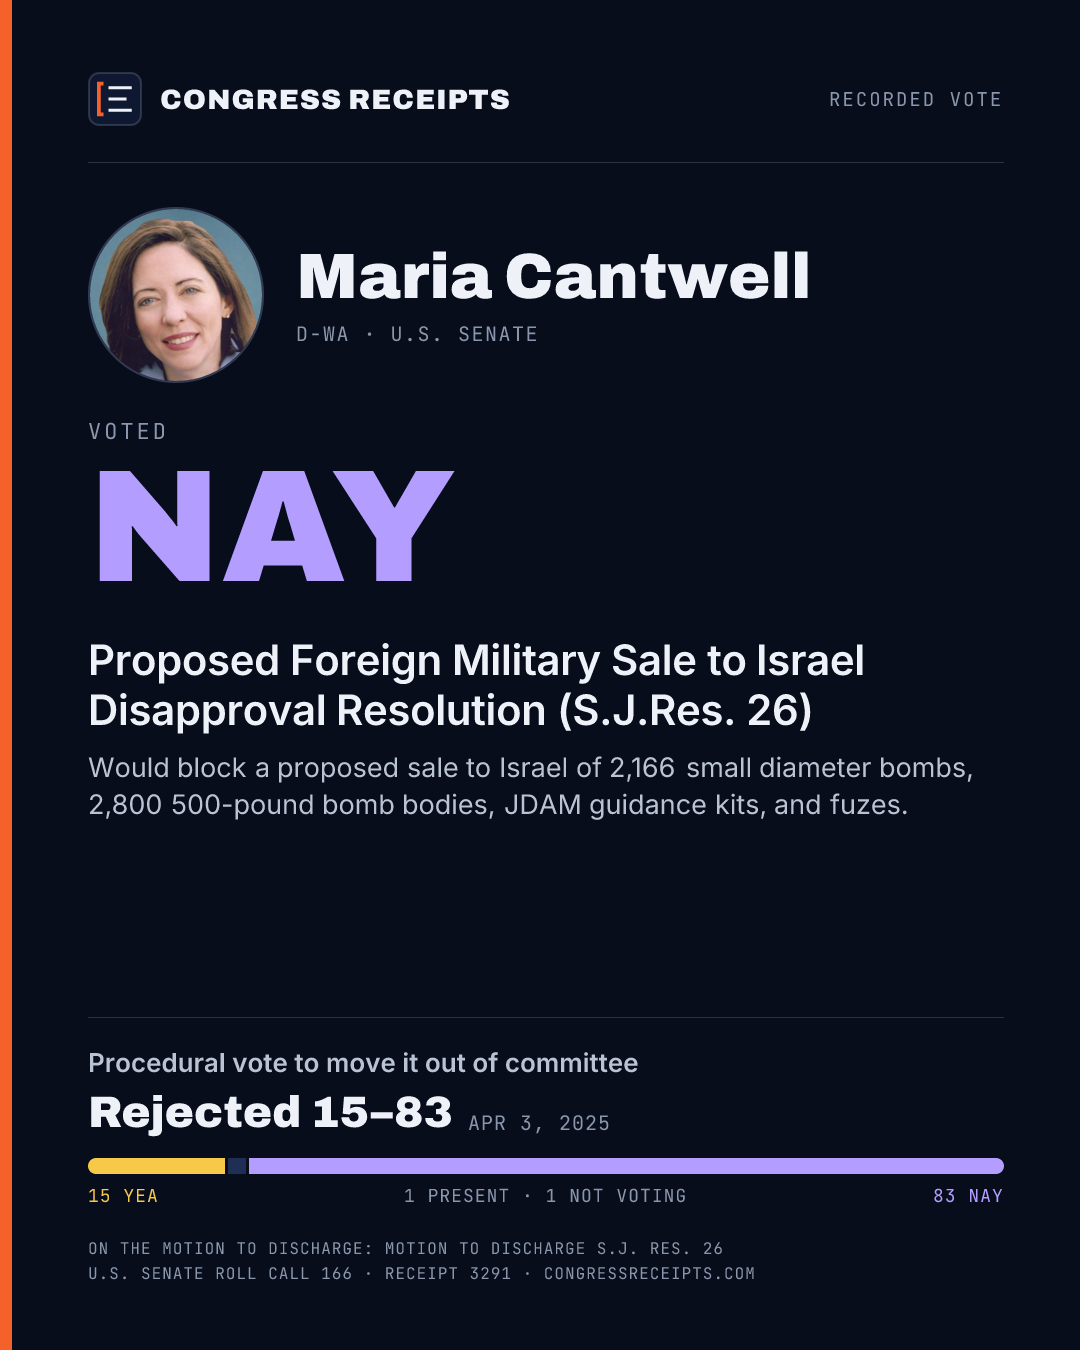Click the Recorded Vote label
Image resolution: width=1080 pixels, height=1350 pixels.
pos(915,99)
